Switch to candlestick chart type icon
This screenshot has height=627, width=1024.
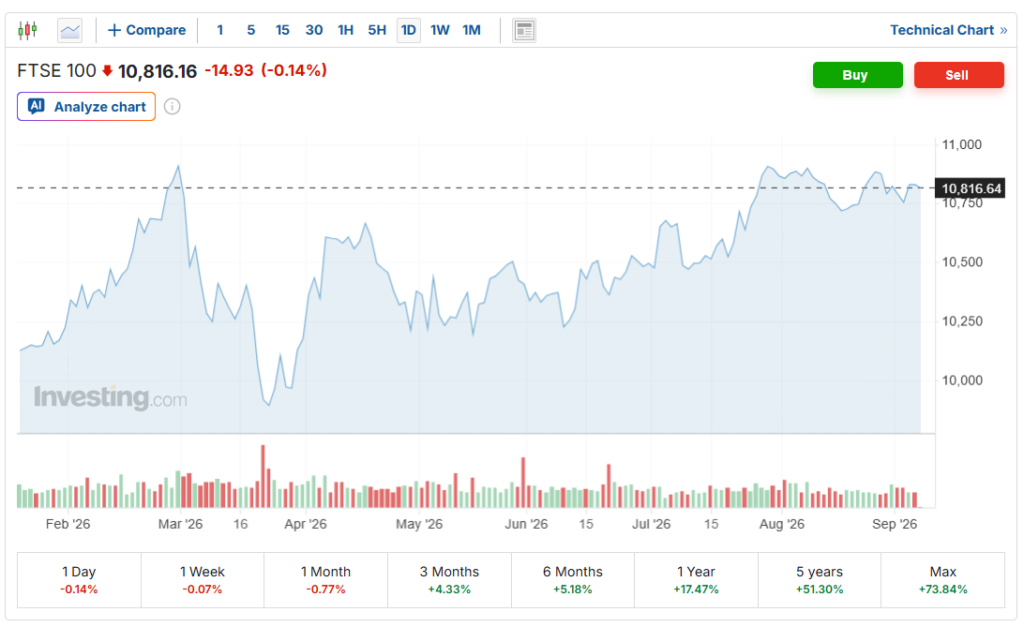(27, 30)
